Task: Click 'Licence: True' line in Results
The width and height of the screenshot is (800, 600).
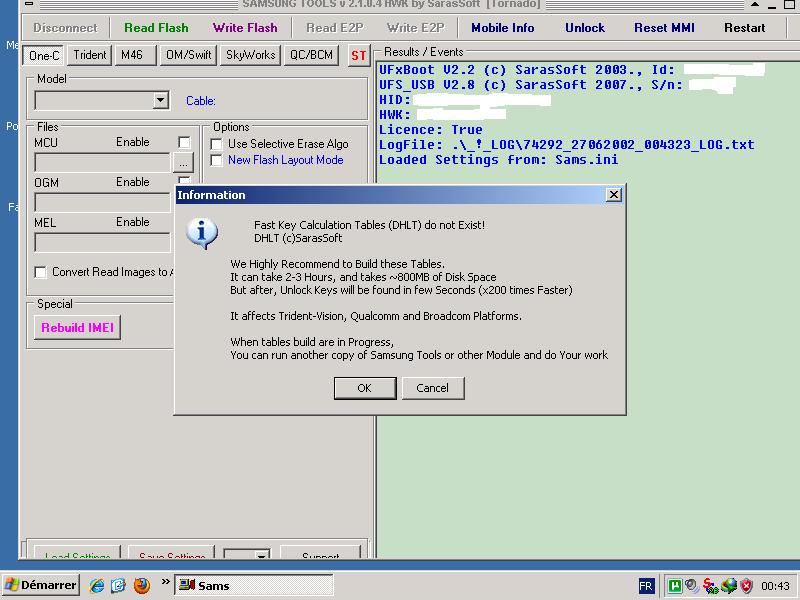Action: coord(431,130)
